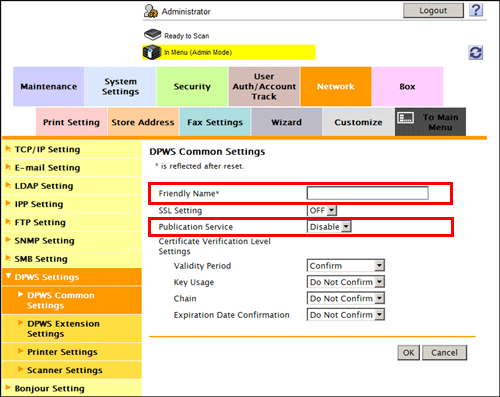Collapse the DPWS Settings arrow icon

coord(9,276)
